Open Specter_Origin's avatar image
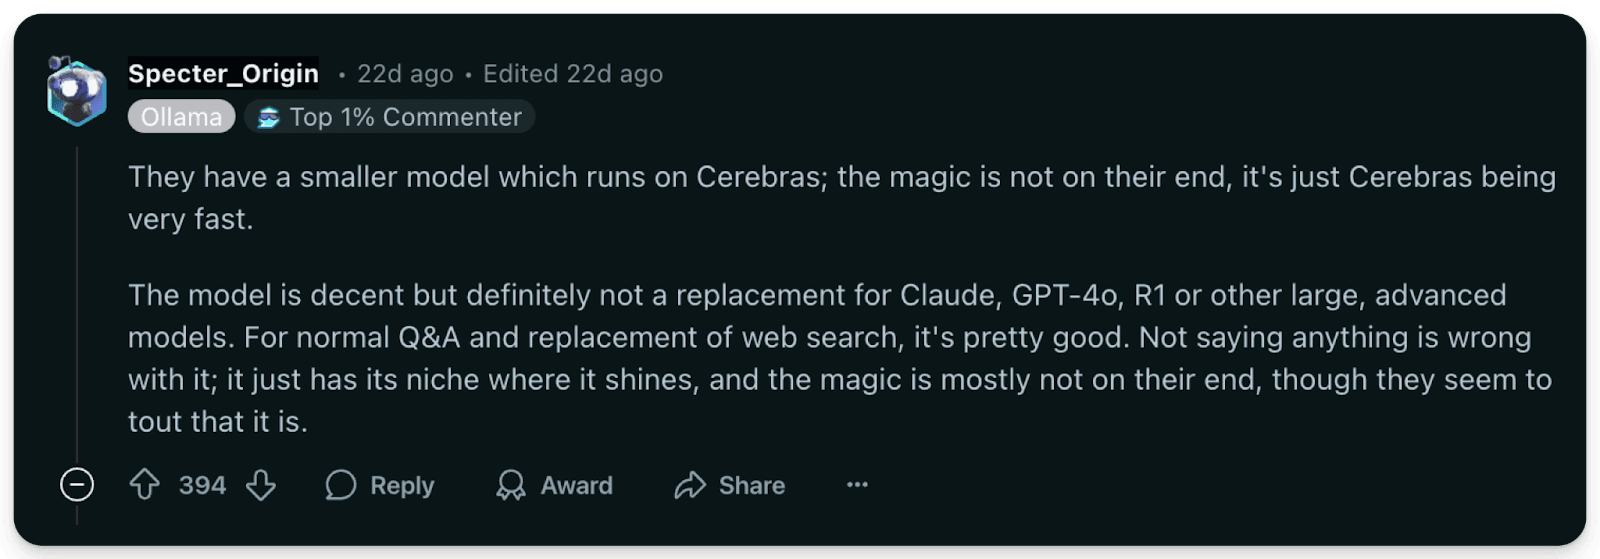Screen dimensions: 1600x559 pyautogui.click(x=77, y=92)
